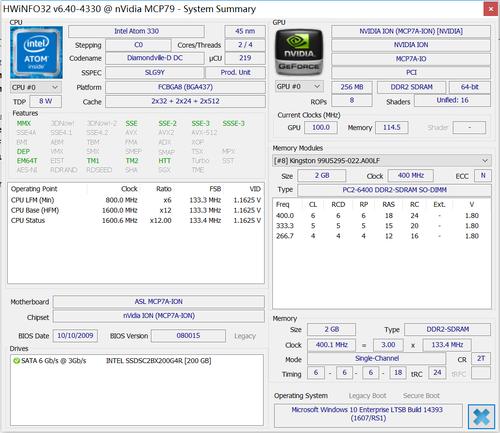The height and width of the screenshot is (433, 500).
Task: Click the module Clock 400 MHz field
Action: 411,175
